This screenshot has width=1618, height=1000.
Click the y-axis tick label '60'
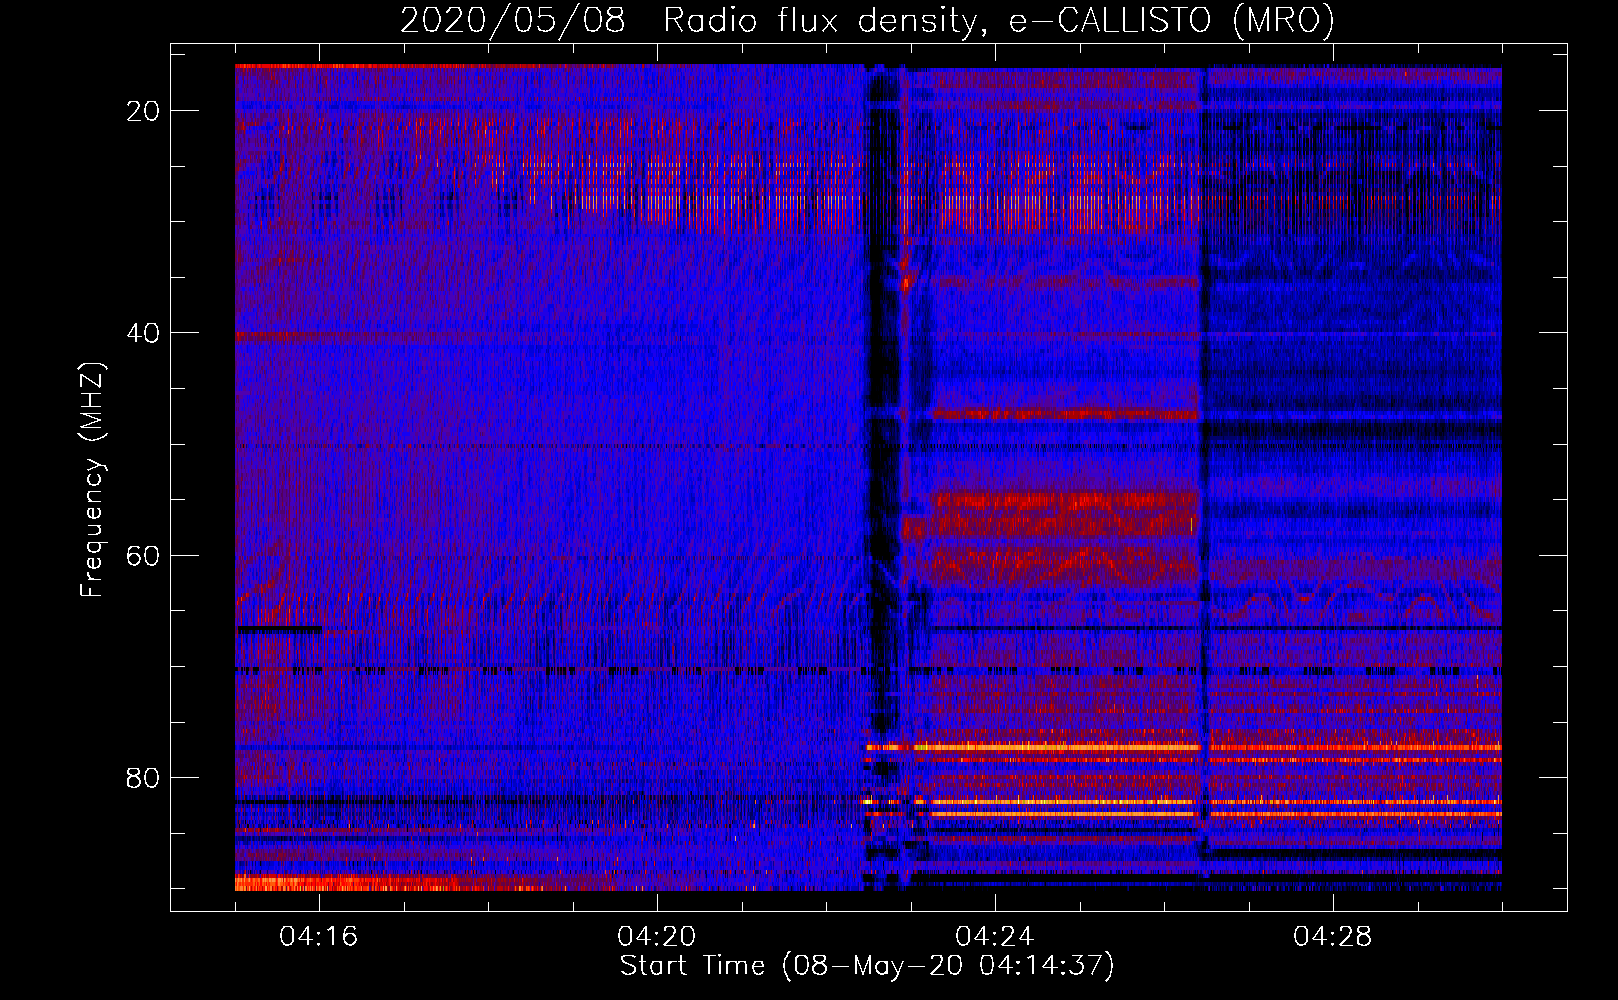[144, 555]
